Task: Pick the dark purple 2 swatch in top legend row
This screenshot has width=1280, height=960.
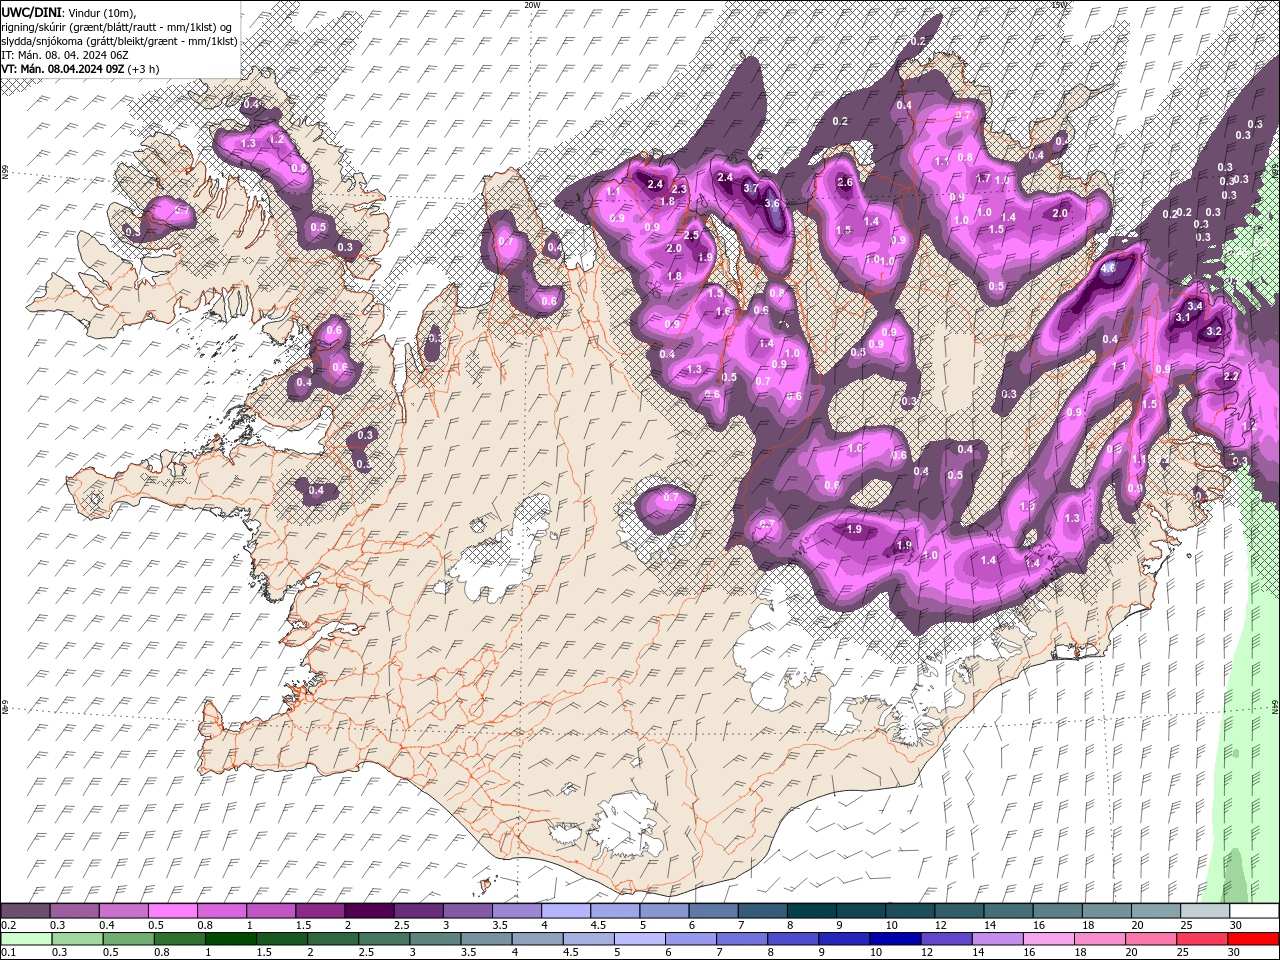Action: pos(368,911)
